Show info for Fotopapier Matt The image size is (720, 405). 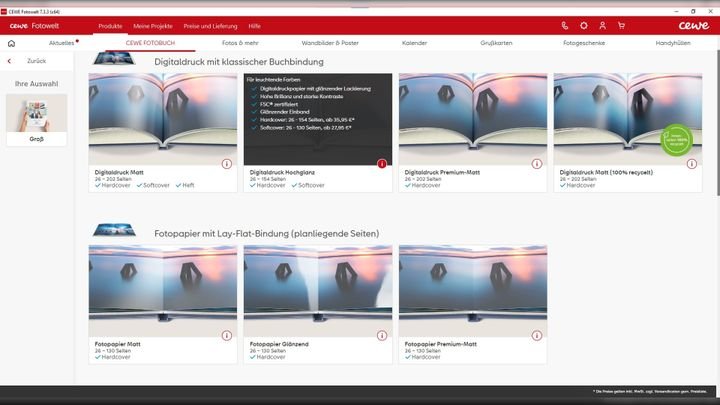pyautogui.click(x=227, y=336)
